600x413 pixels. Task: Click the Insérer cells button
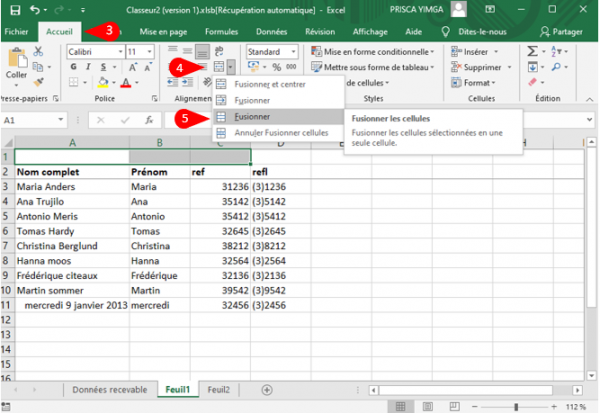point(476,51)
